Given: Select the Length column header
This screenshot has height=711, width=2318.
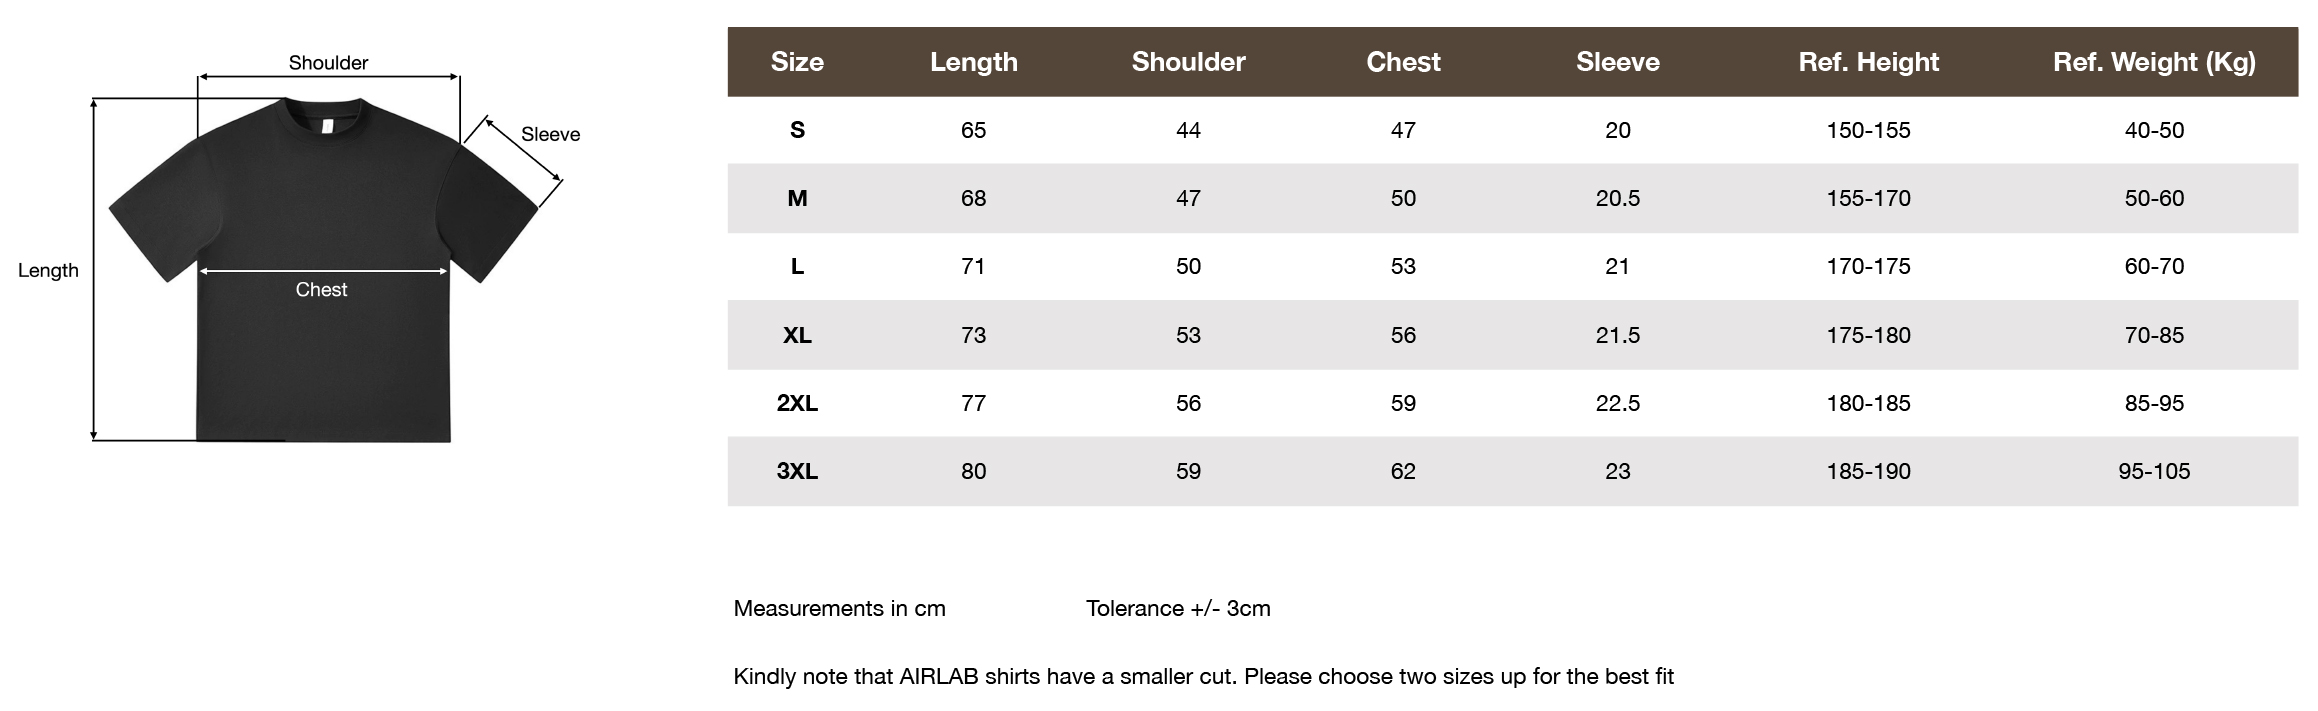Looking at the screenshot, I should click(973, 62).
